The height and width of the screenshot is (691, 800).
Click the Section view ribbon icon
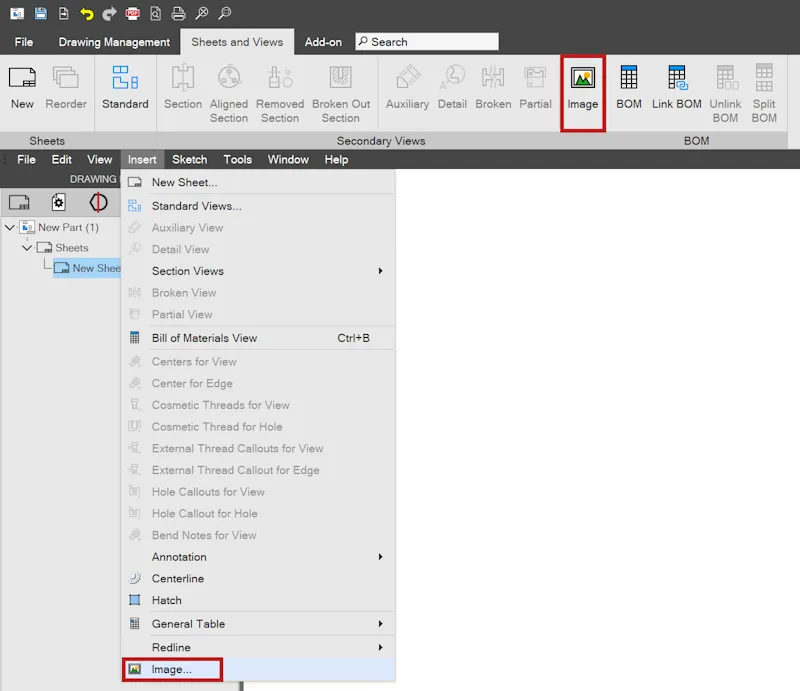183,87
